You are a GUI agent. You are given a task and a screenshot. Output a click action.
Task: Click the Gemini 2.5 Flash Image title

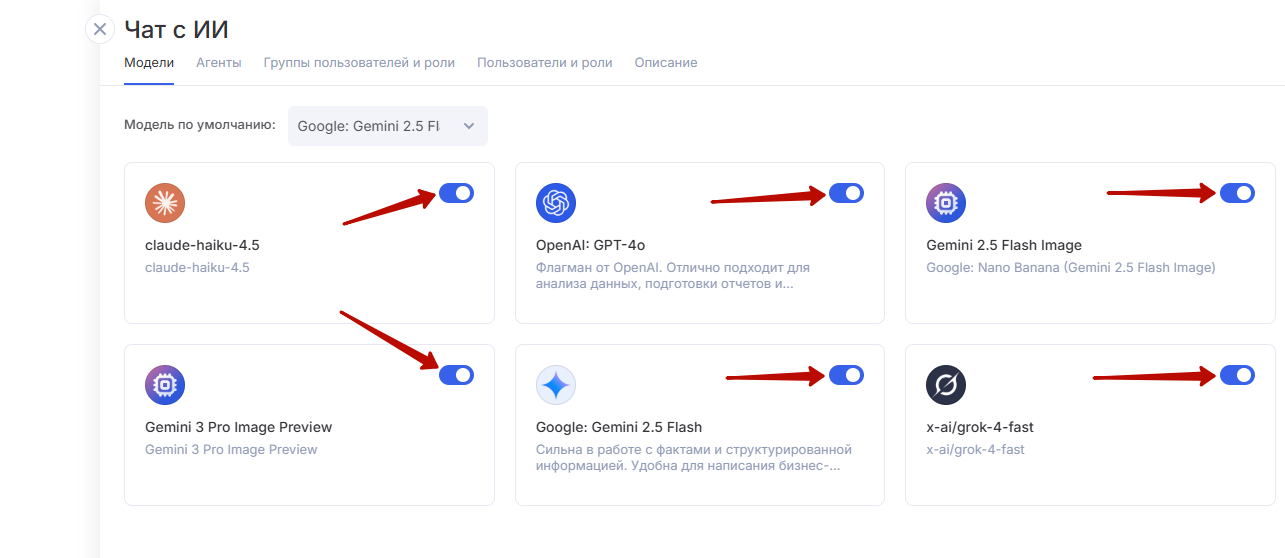tap(1004, 245)
